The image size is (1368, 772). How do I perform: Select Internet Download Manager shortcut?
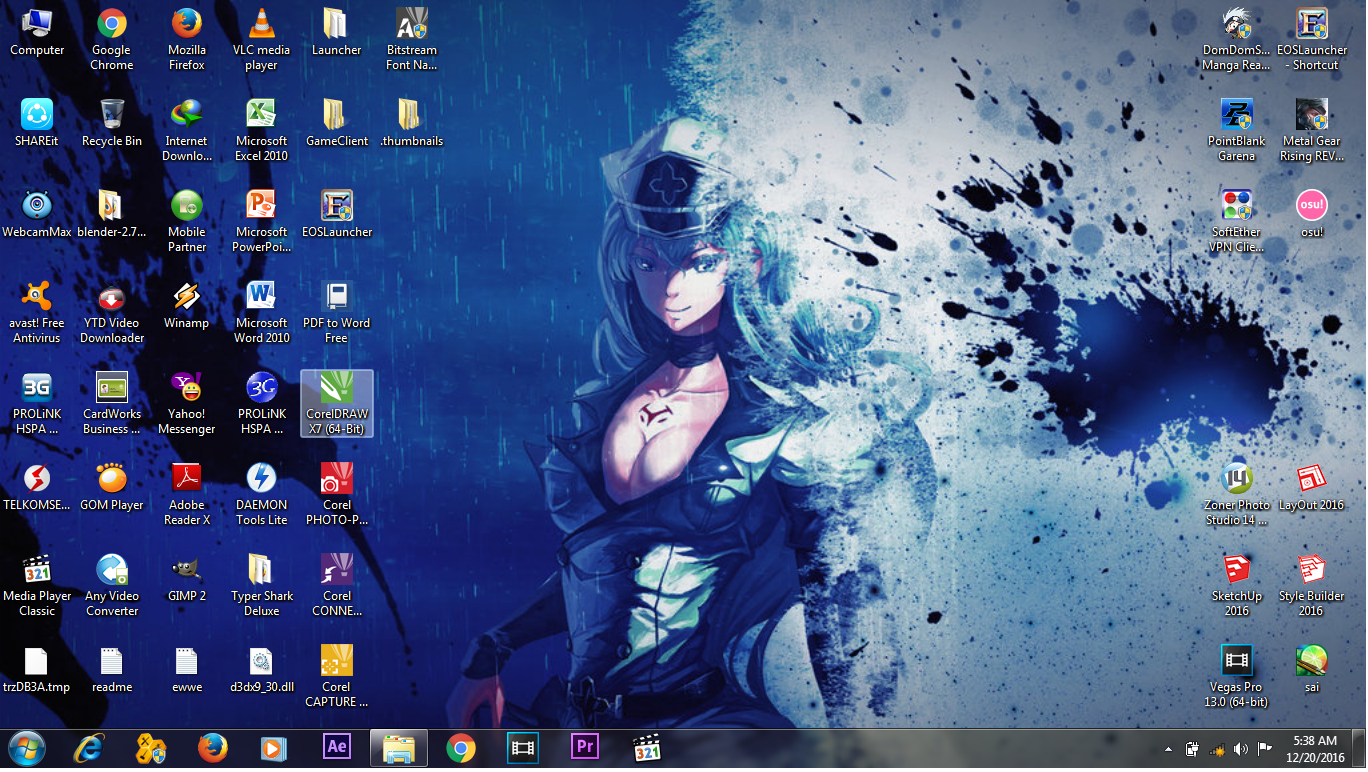tap(187, 130)
